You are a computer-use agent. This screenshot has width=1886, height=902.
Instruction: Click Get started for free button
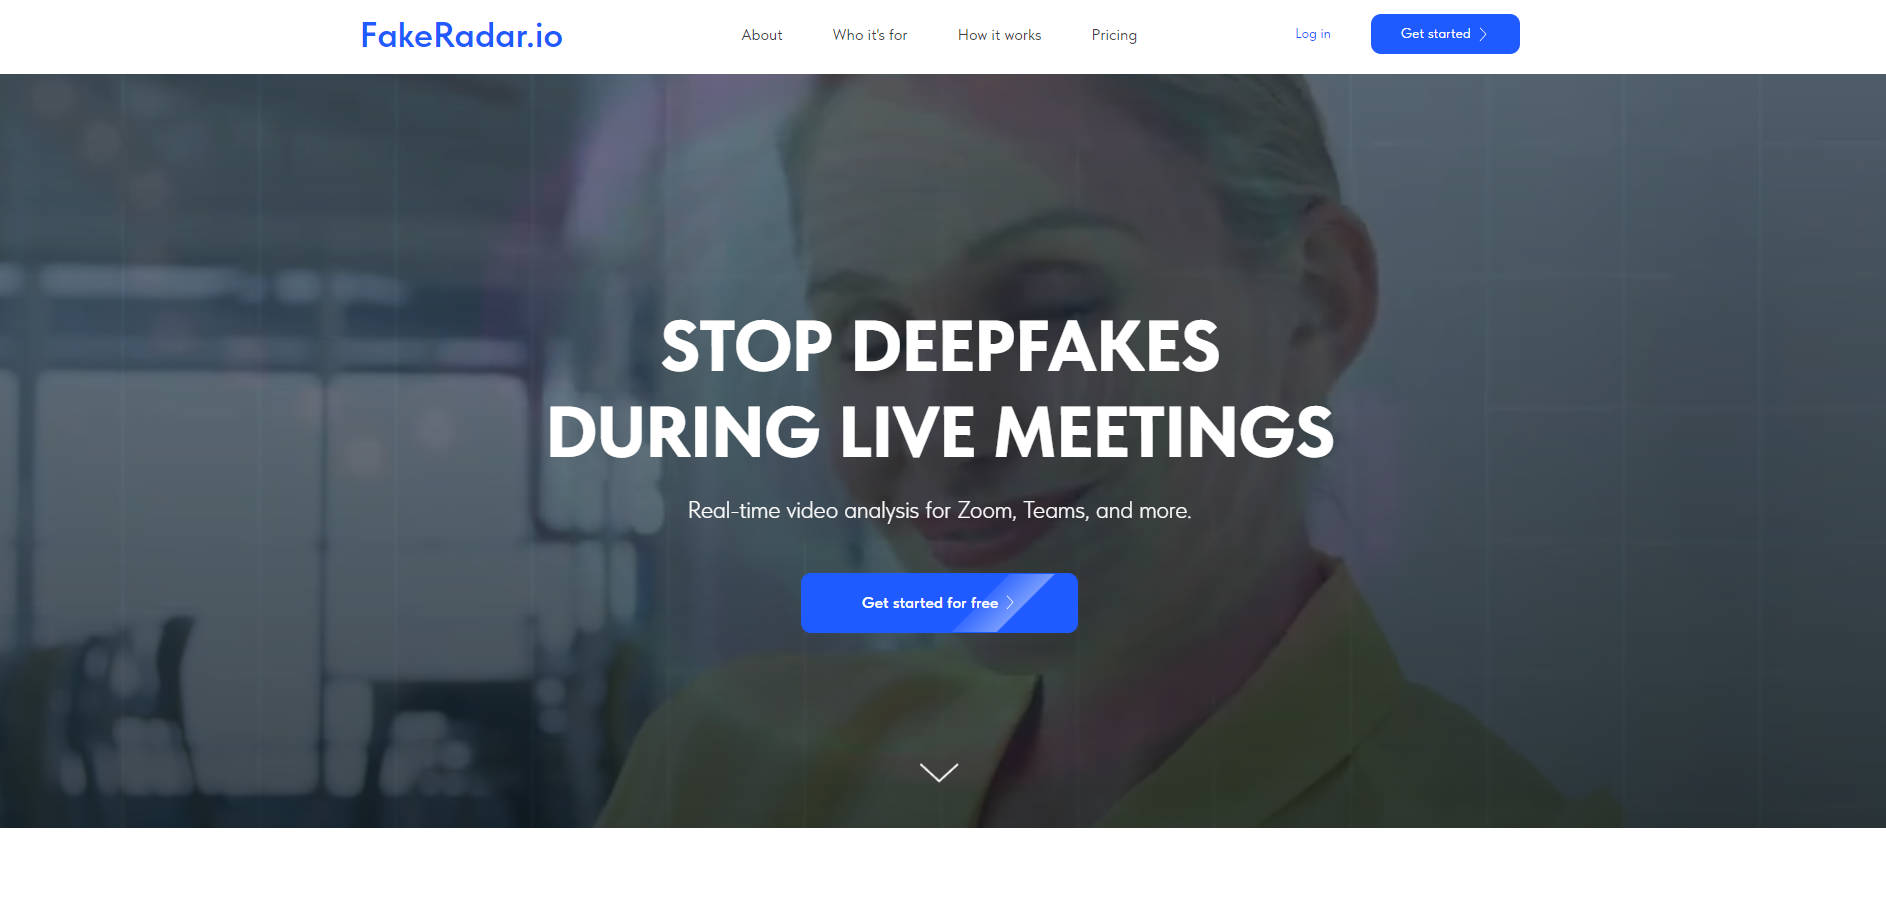pos(939,603)
